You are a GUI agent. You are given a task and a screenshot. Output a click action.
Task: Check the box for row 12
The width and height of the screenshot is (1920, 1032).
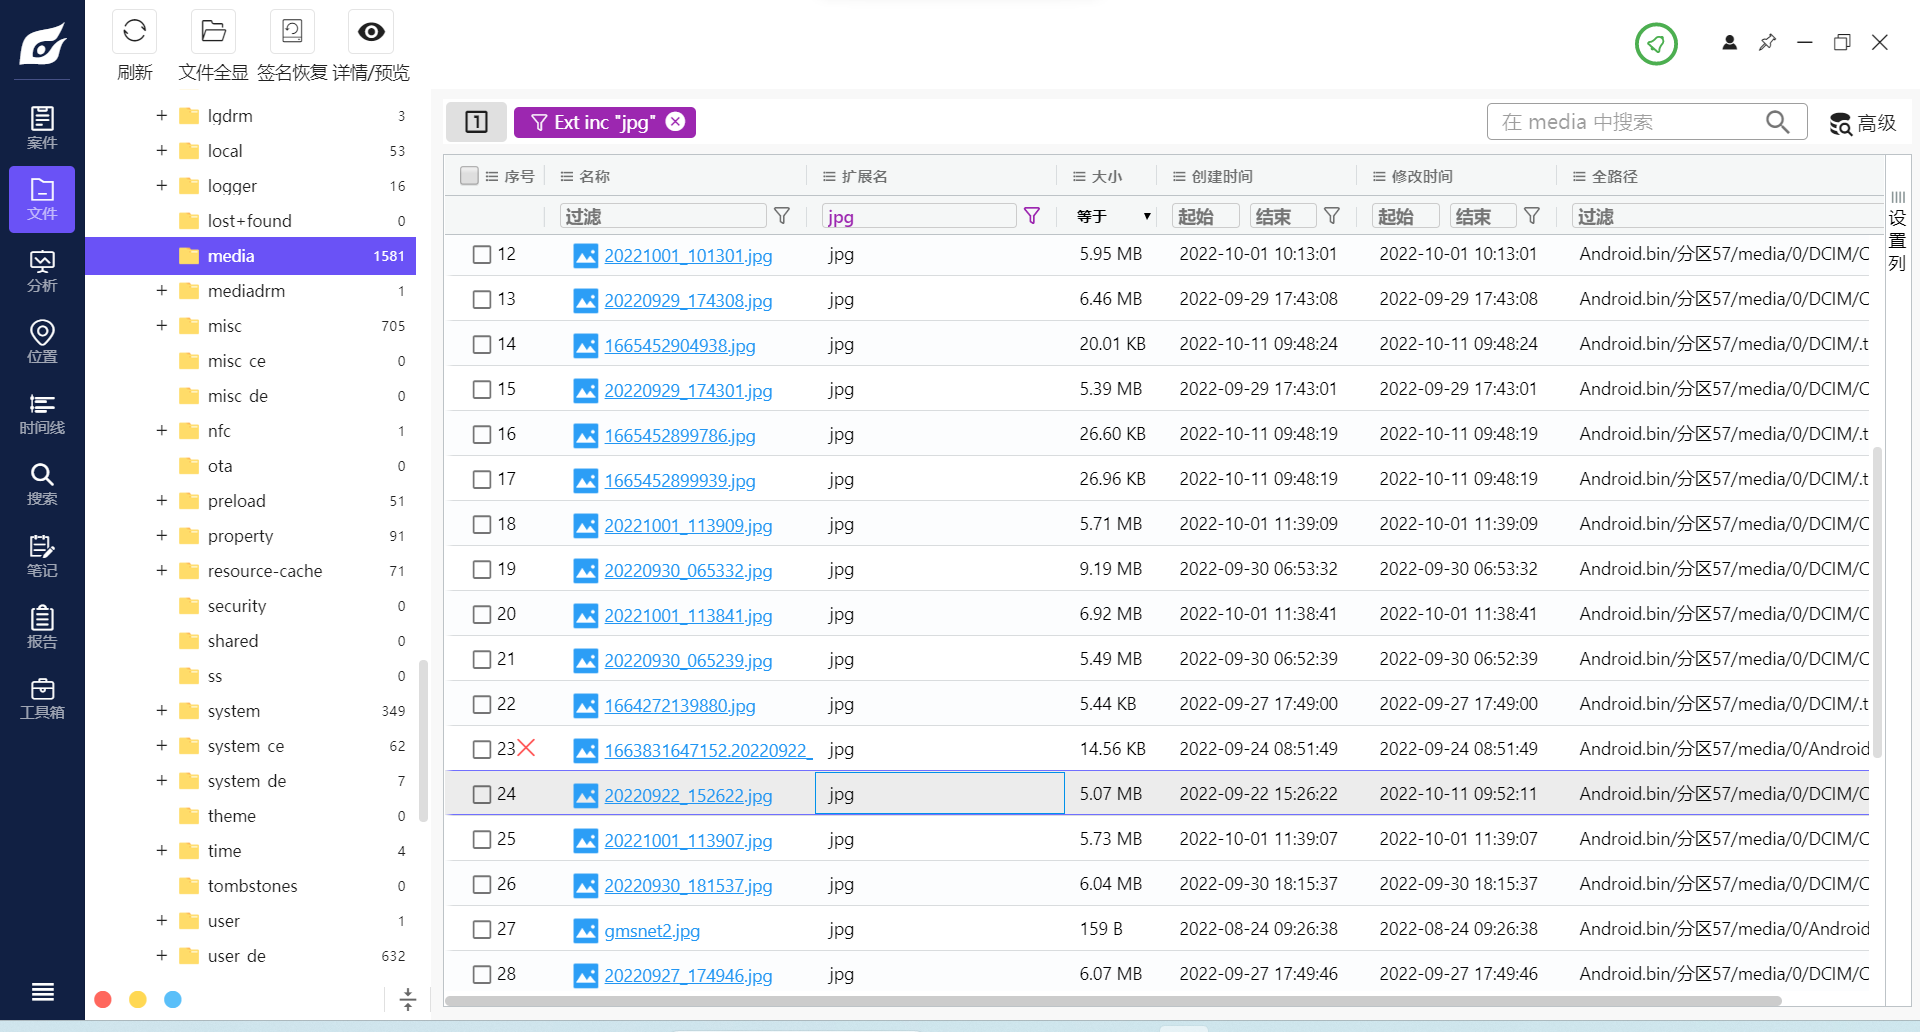click(x=482, y=255)
